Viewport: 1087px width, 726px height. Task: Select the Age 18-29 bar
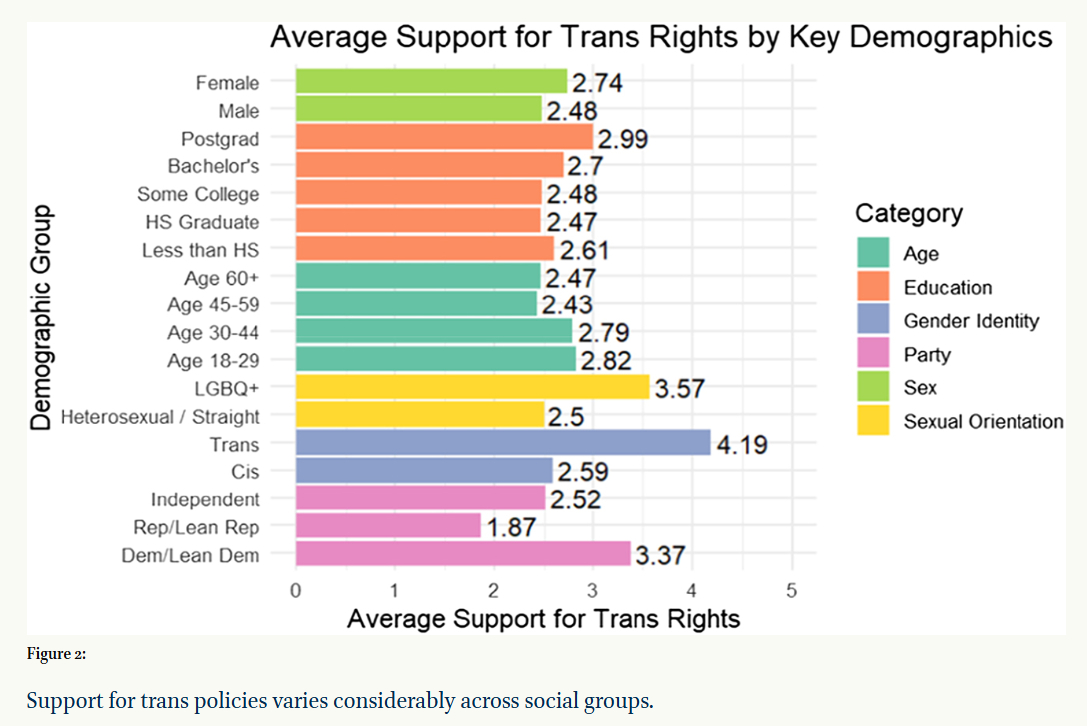click(435, 360)
